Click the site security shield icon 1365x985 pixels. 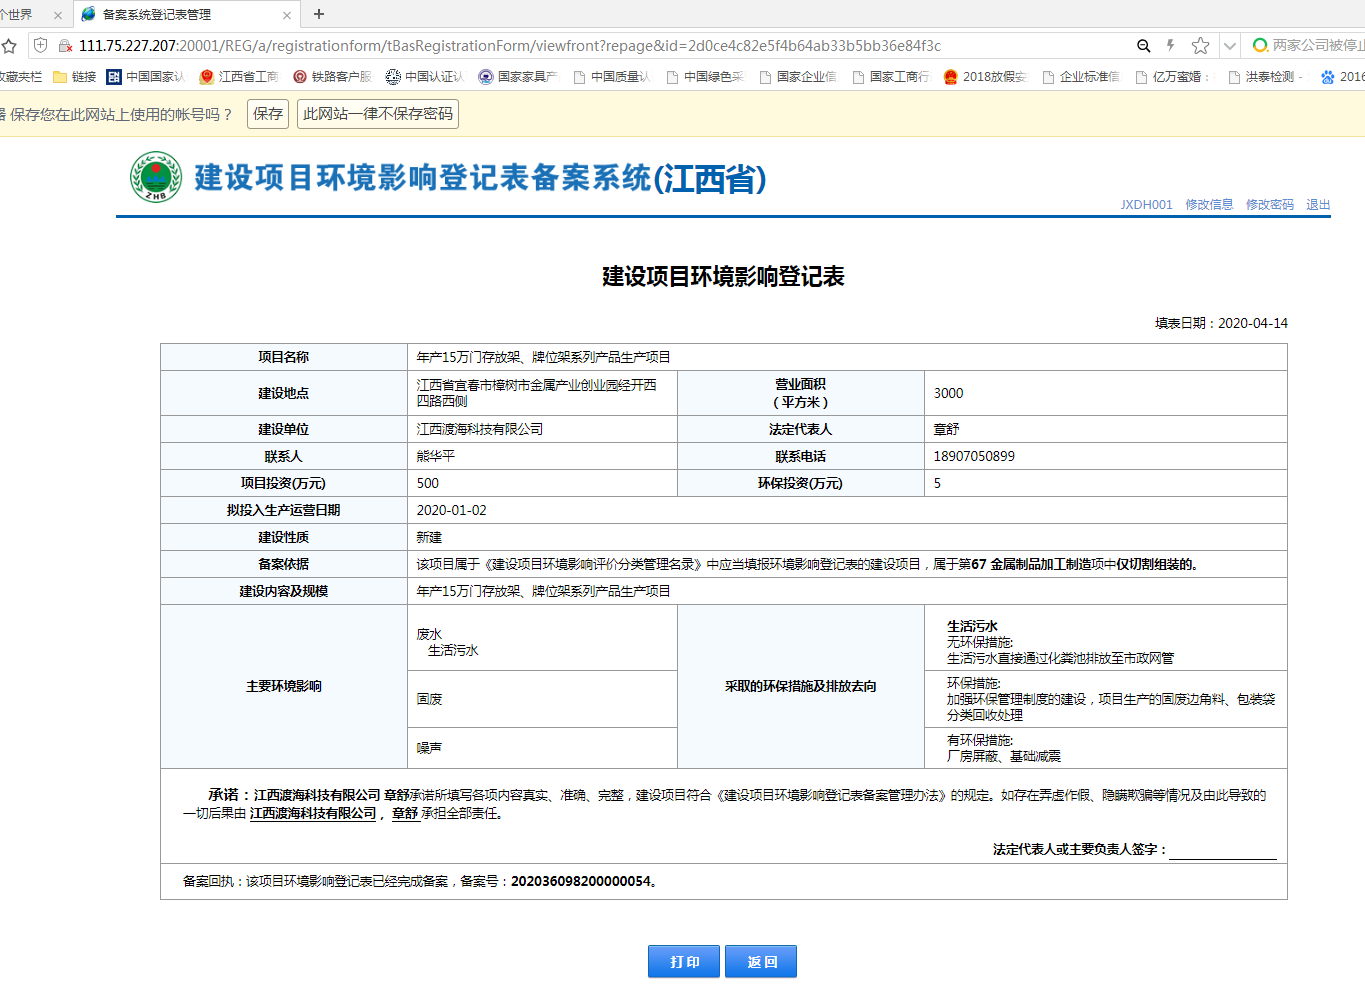pyautogui.click(x=40, y=45)
